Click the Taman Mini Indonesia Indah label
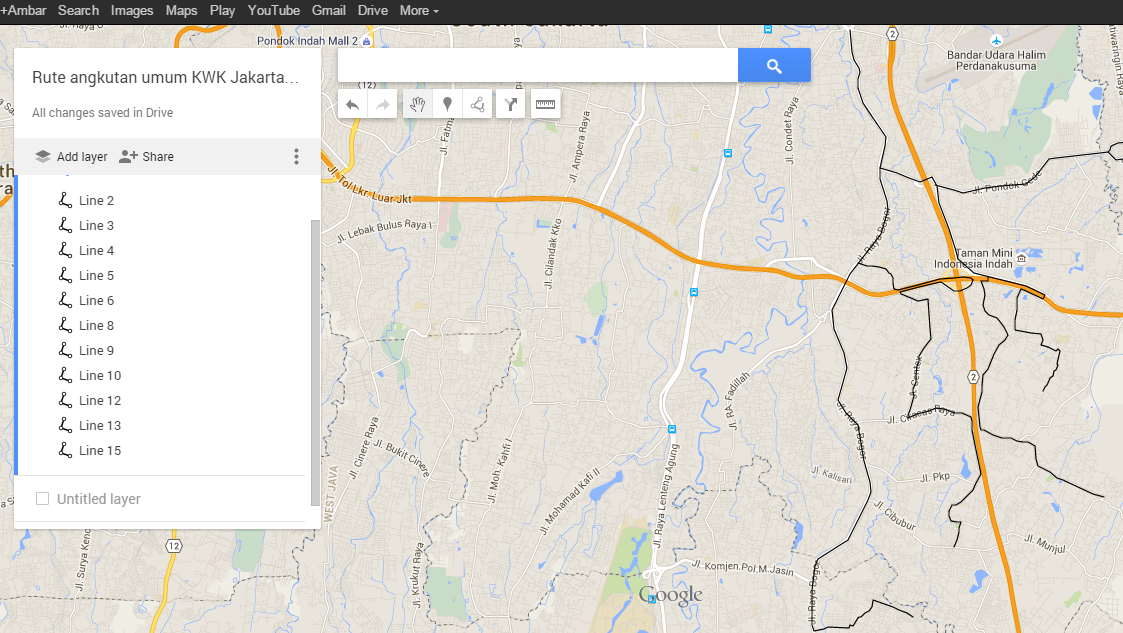Screen dimensions: 1123x633 [x=973, y=258]
